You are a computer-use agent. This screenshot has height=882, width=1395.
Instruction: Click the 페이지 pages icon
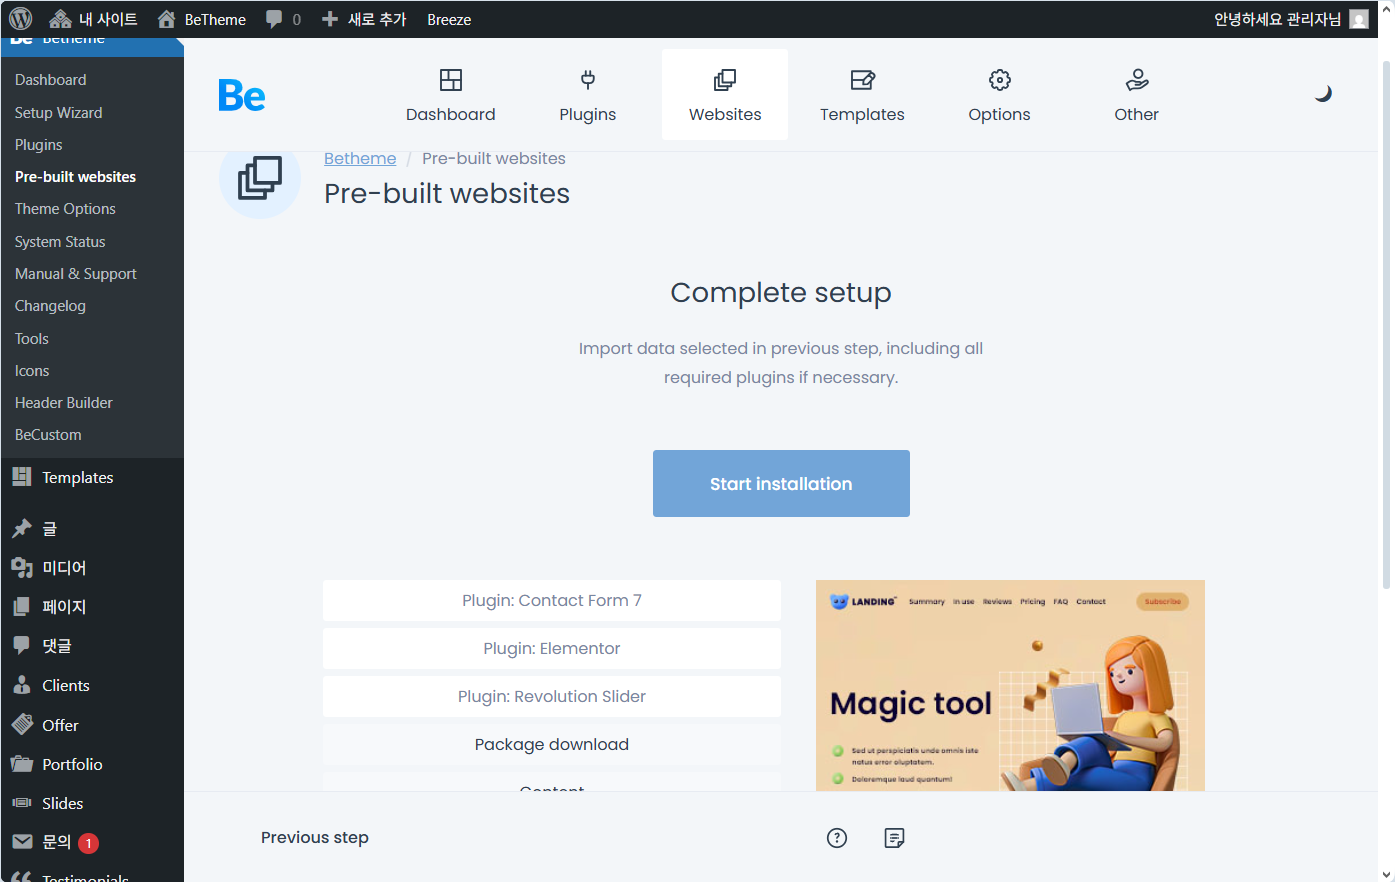click(22, 607)
